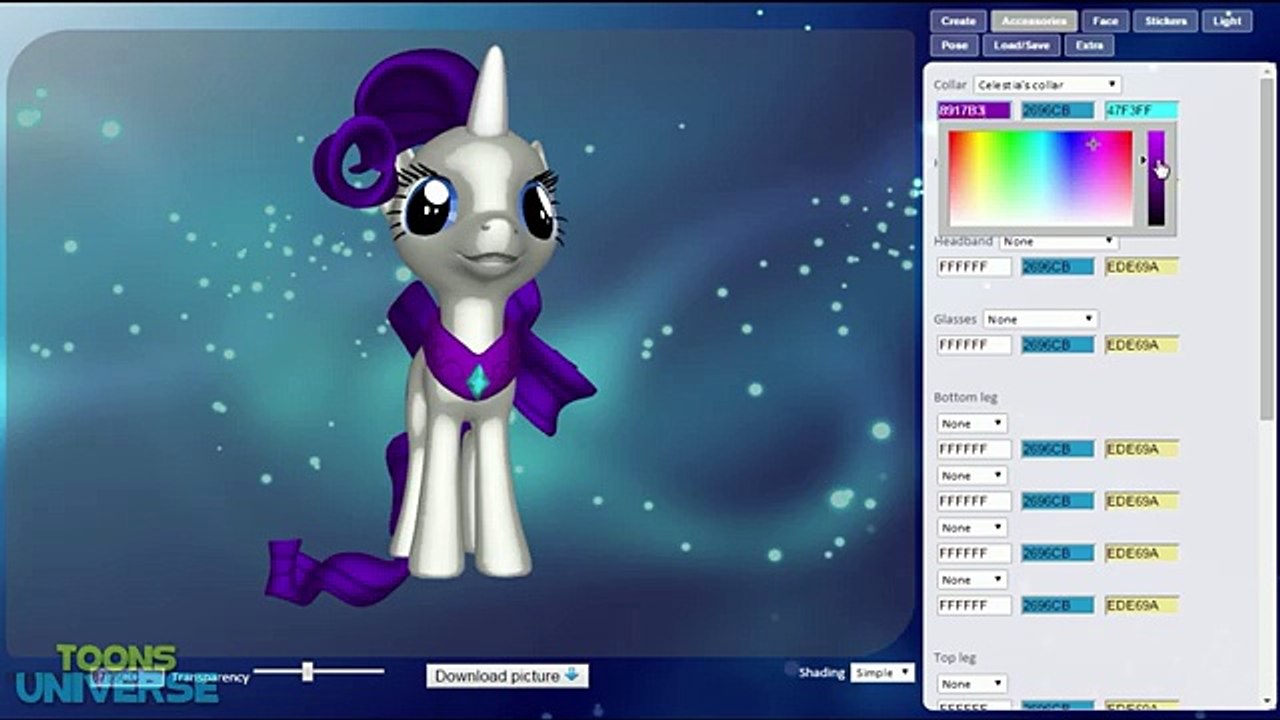Image resolution: width=1280 pixels, height=720 pixels.
Task: Click the Headband FFFFFF color field
Action: 974,267
